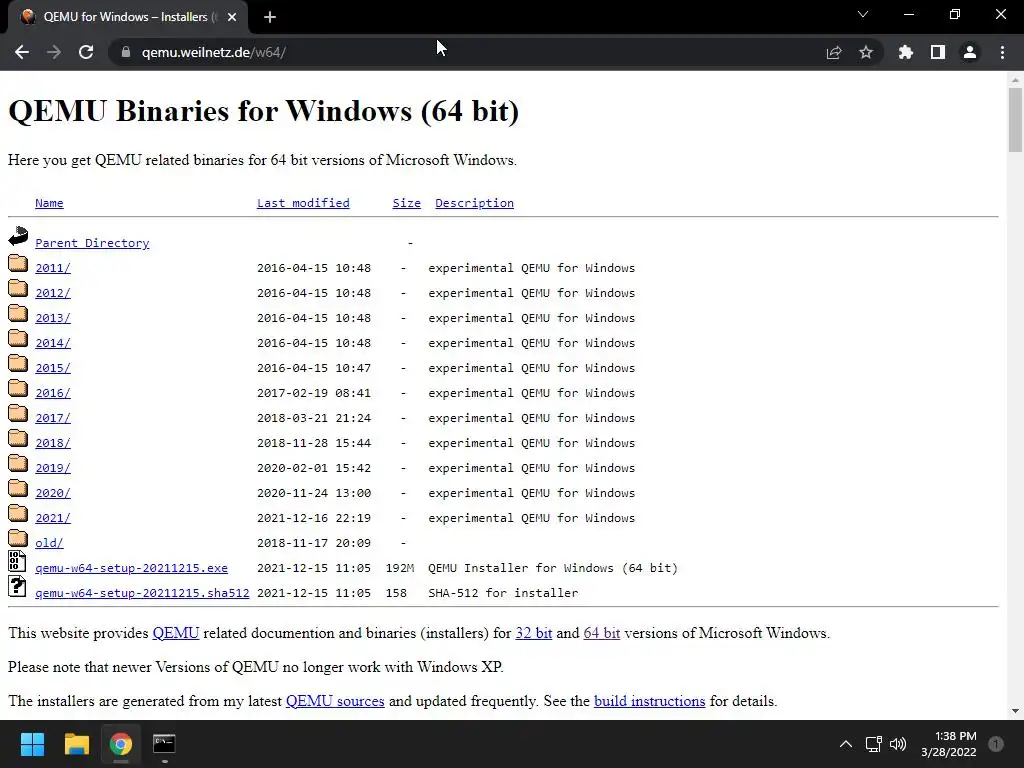
Task: View site info via the padlock icon
Action: click(126, 52)
